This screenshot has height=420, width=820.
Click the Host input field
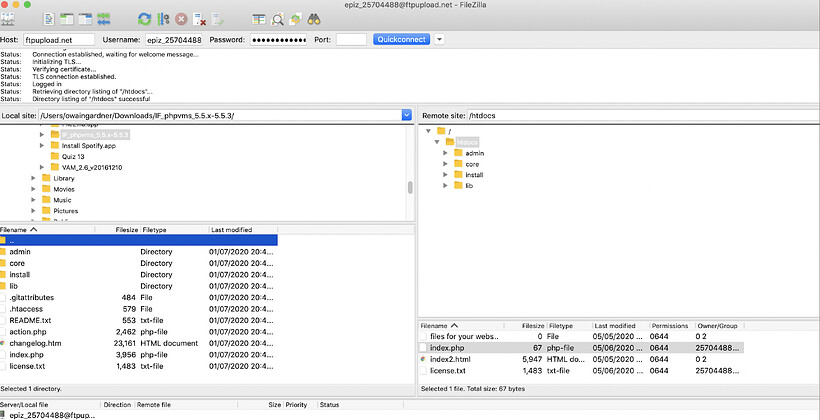(59, 40)
